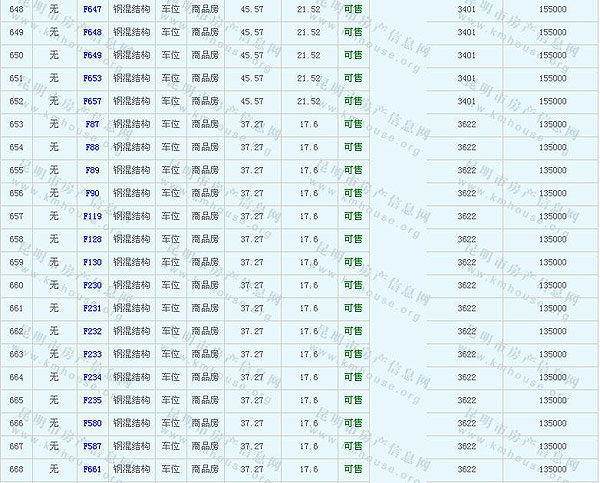600x483 pixels.
Task: Open parking unit F128
Action: pos(92,239)
